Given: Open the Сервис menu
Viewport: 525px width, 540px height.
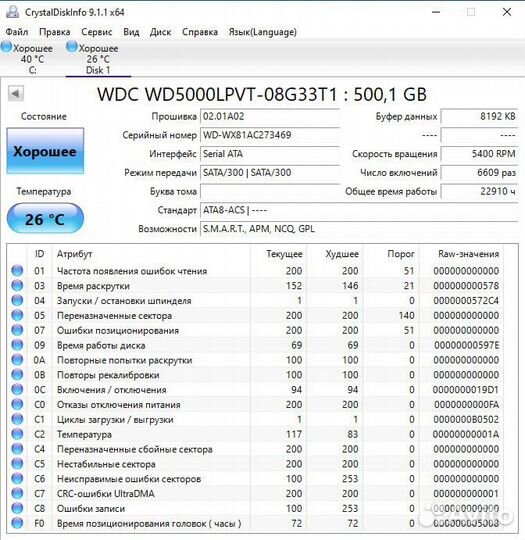Looking at the screenshot, I should (x=97, y=32).
